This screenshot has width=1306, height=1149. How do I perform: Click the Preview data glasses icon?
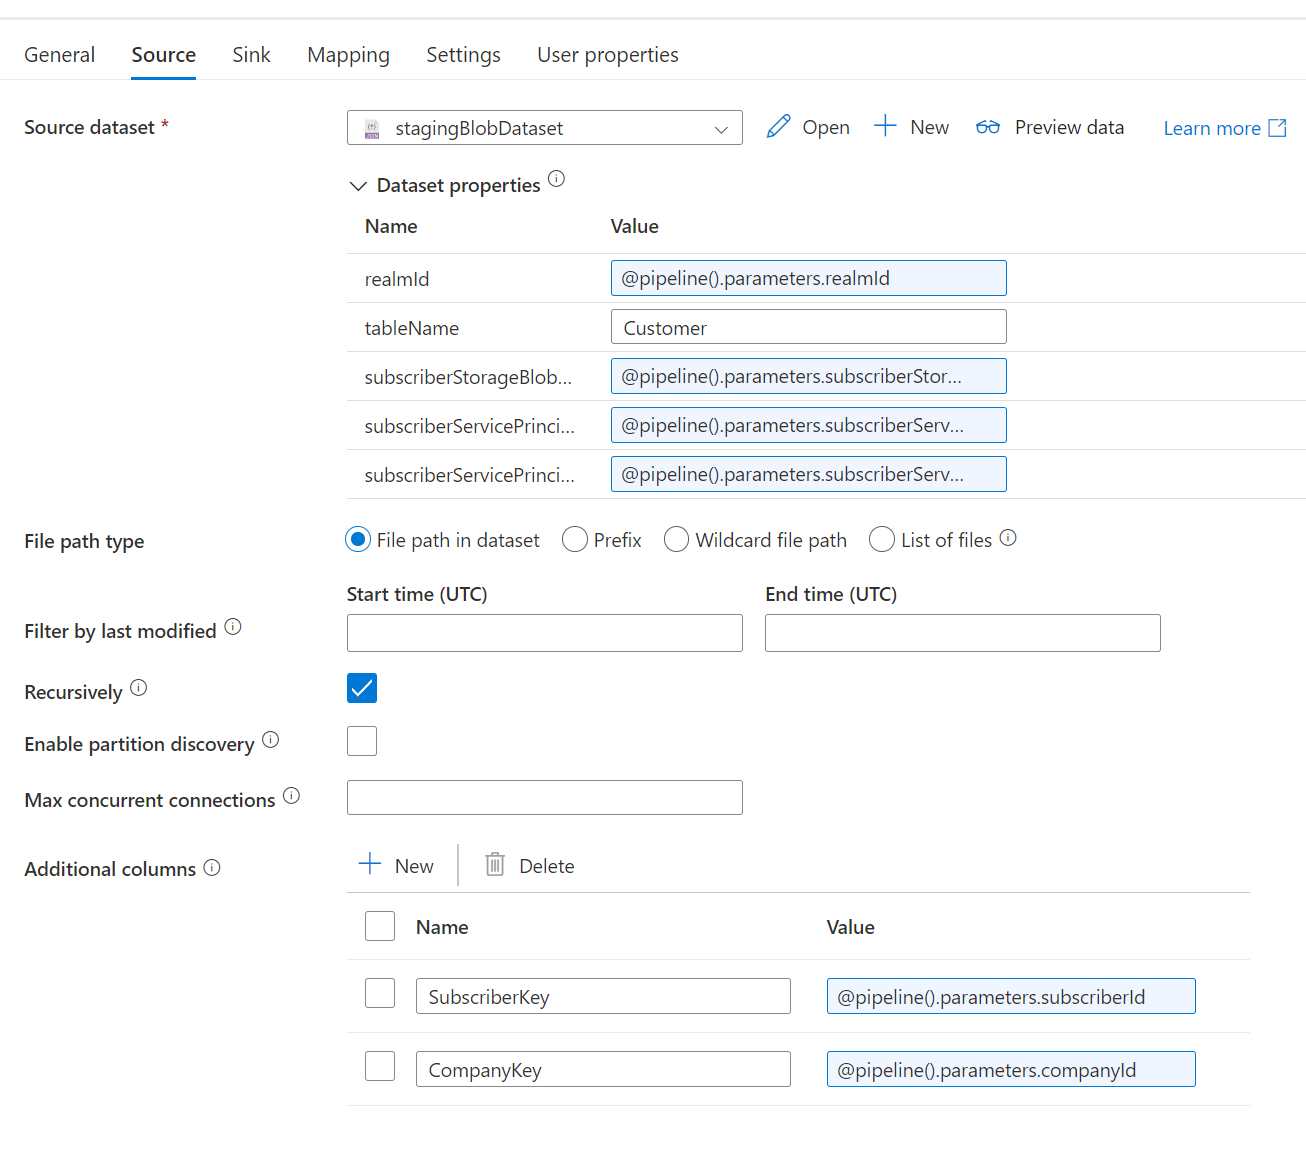pyautogui.click(x=988, y=127)
